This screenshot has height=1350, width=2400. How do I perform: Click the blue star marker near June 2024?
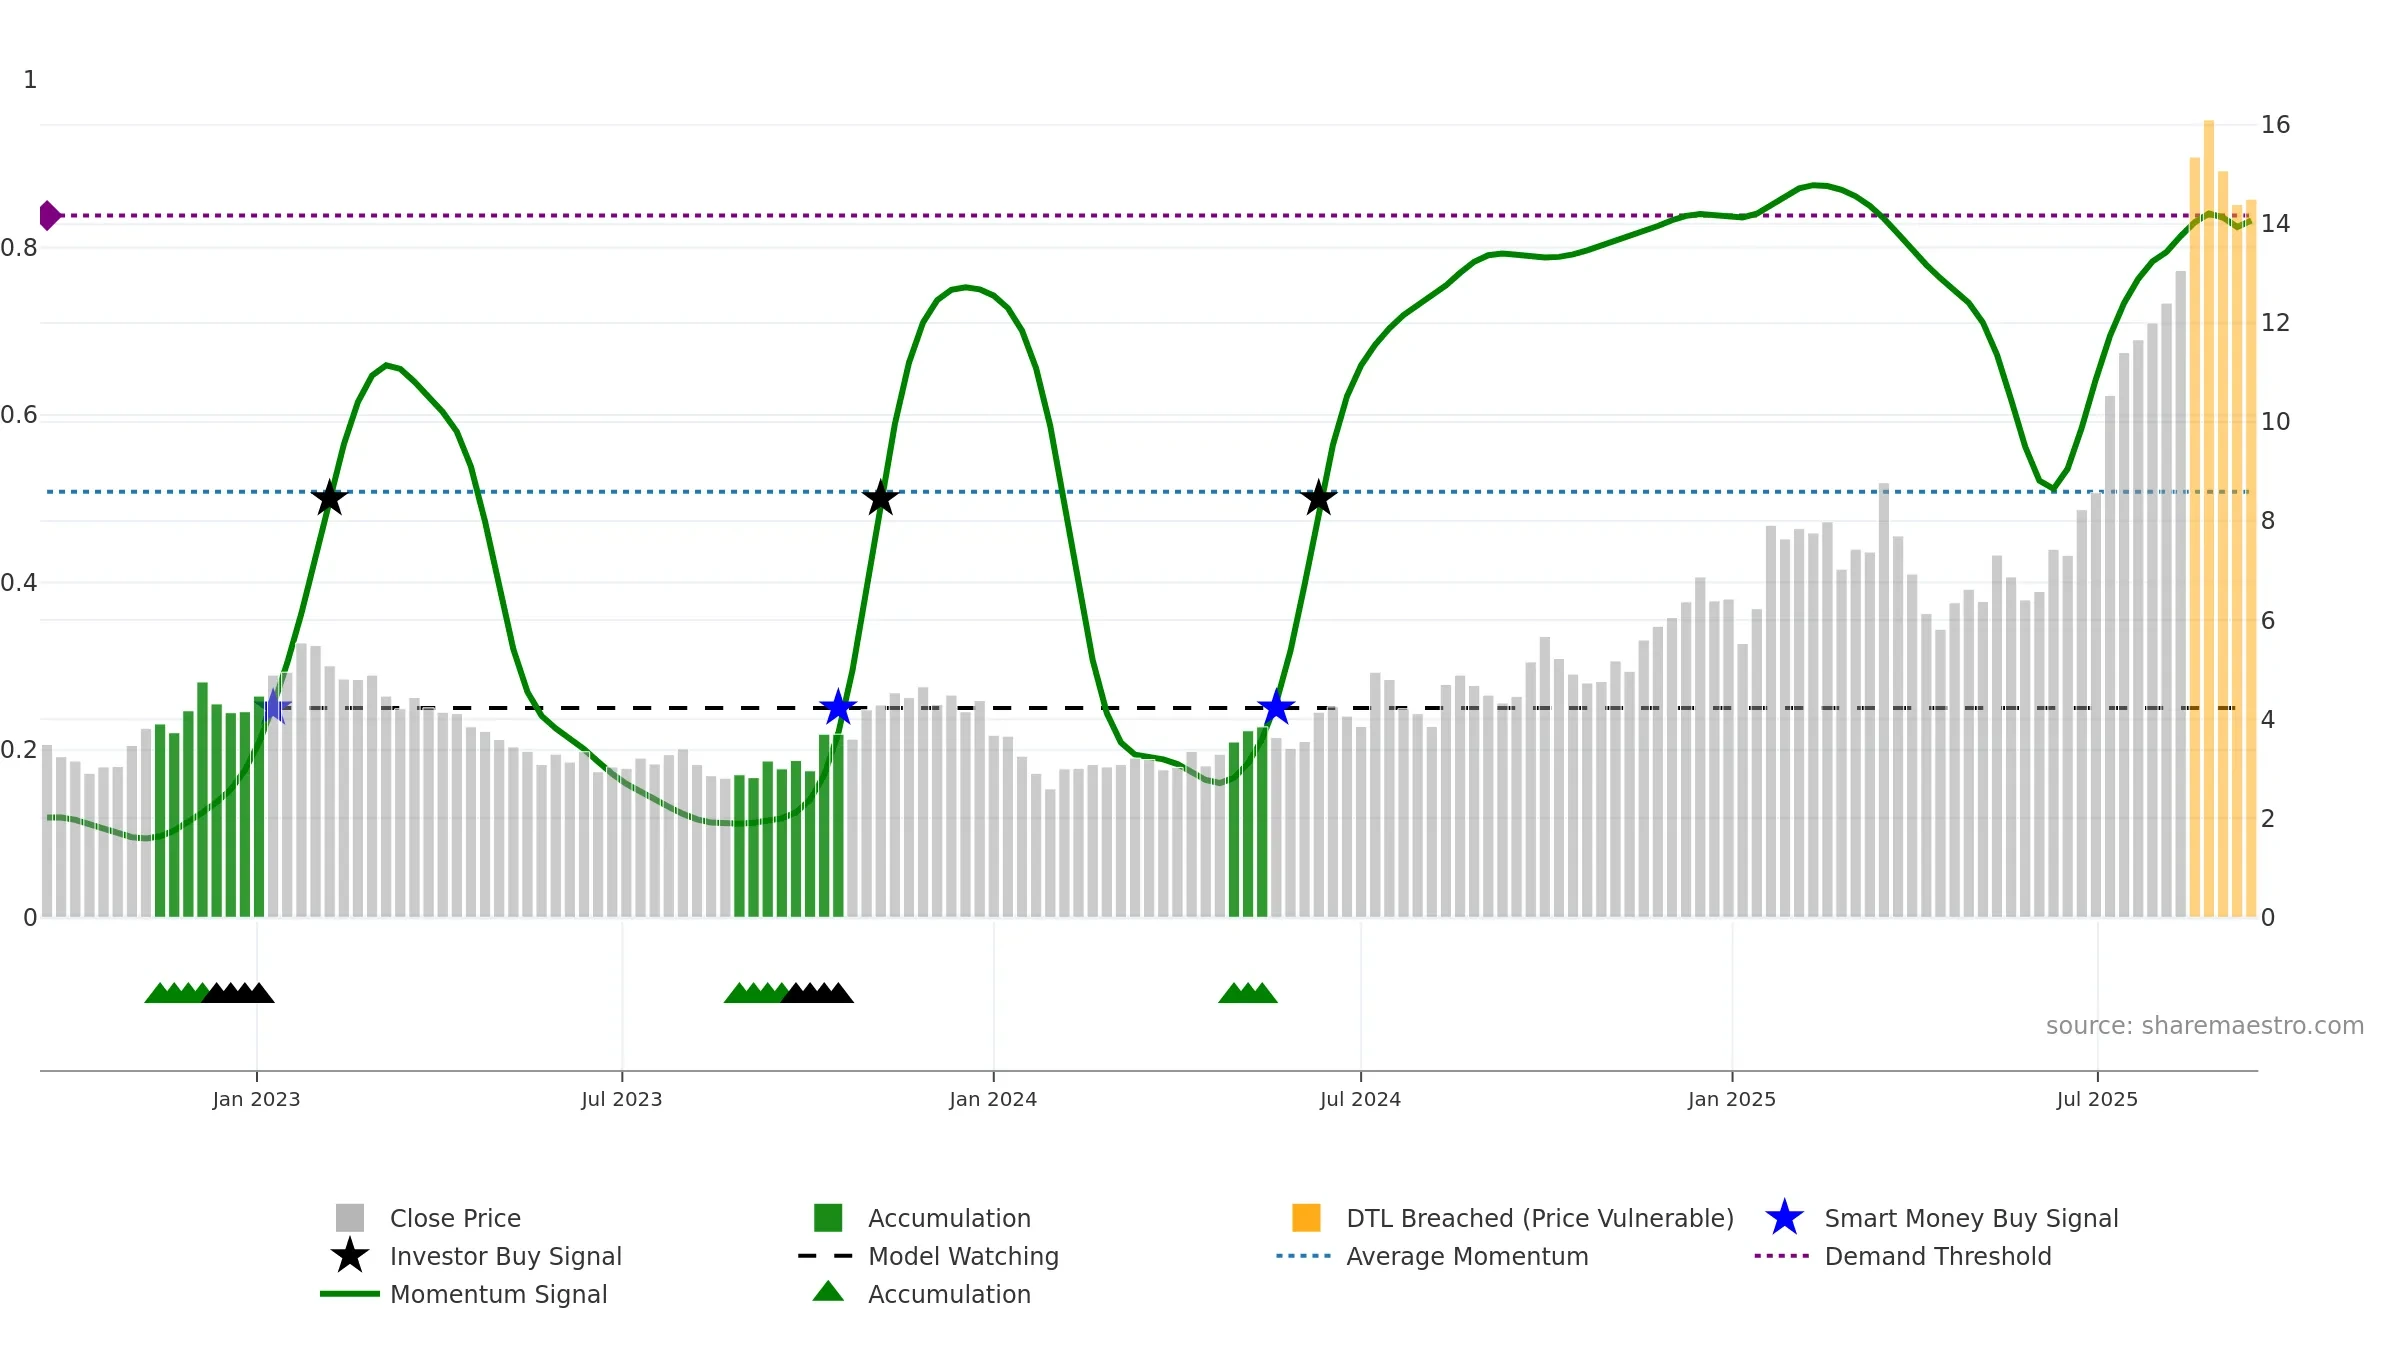click(x=1276, y=707)
